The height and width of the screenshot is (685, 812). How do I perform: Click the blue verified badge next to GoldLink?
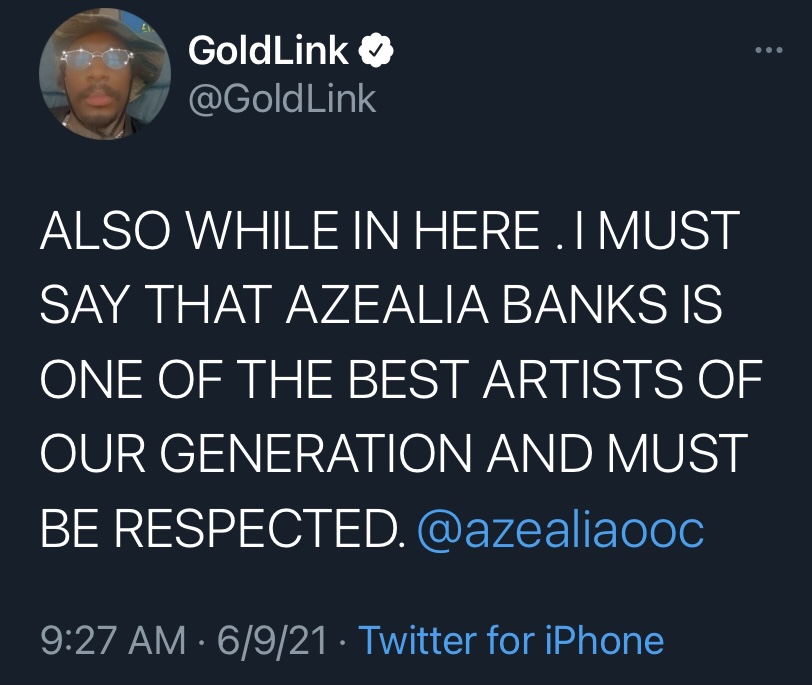[x=376, y=50]
